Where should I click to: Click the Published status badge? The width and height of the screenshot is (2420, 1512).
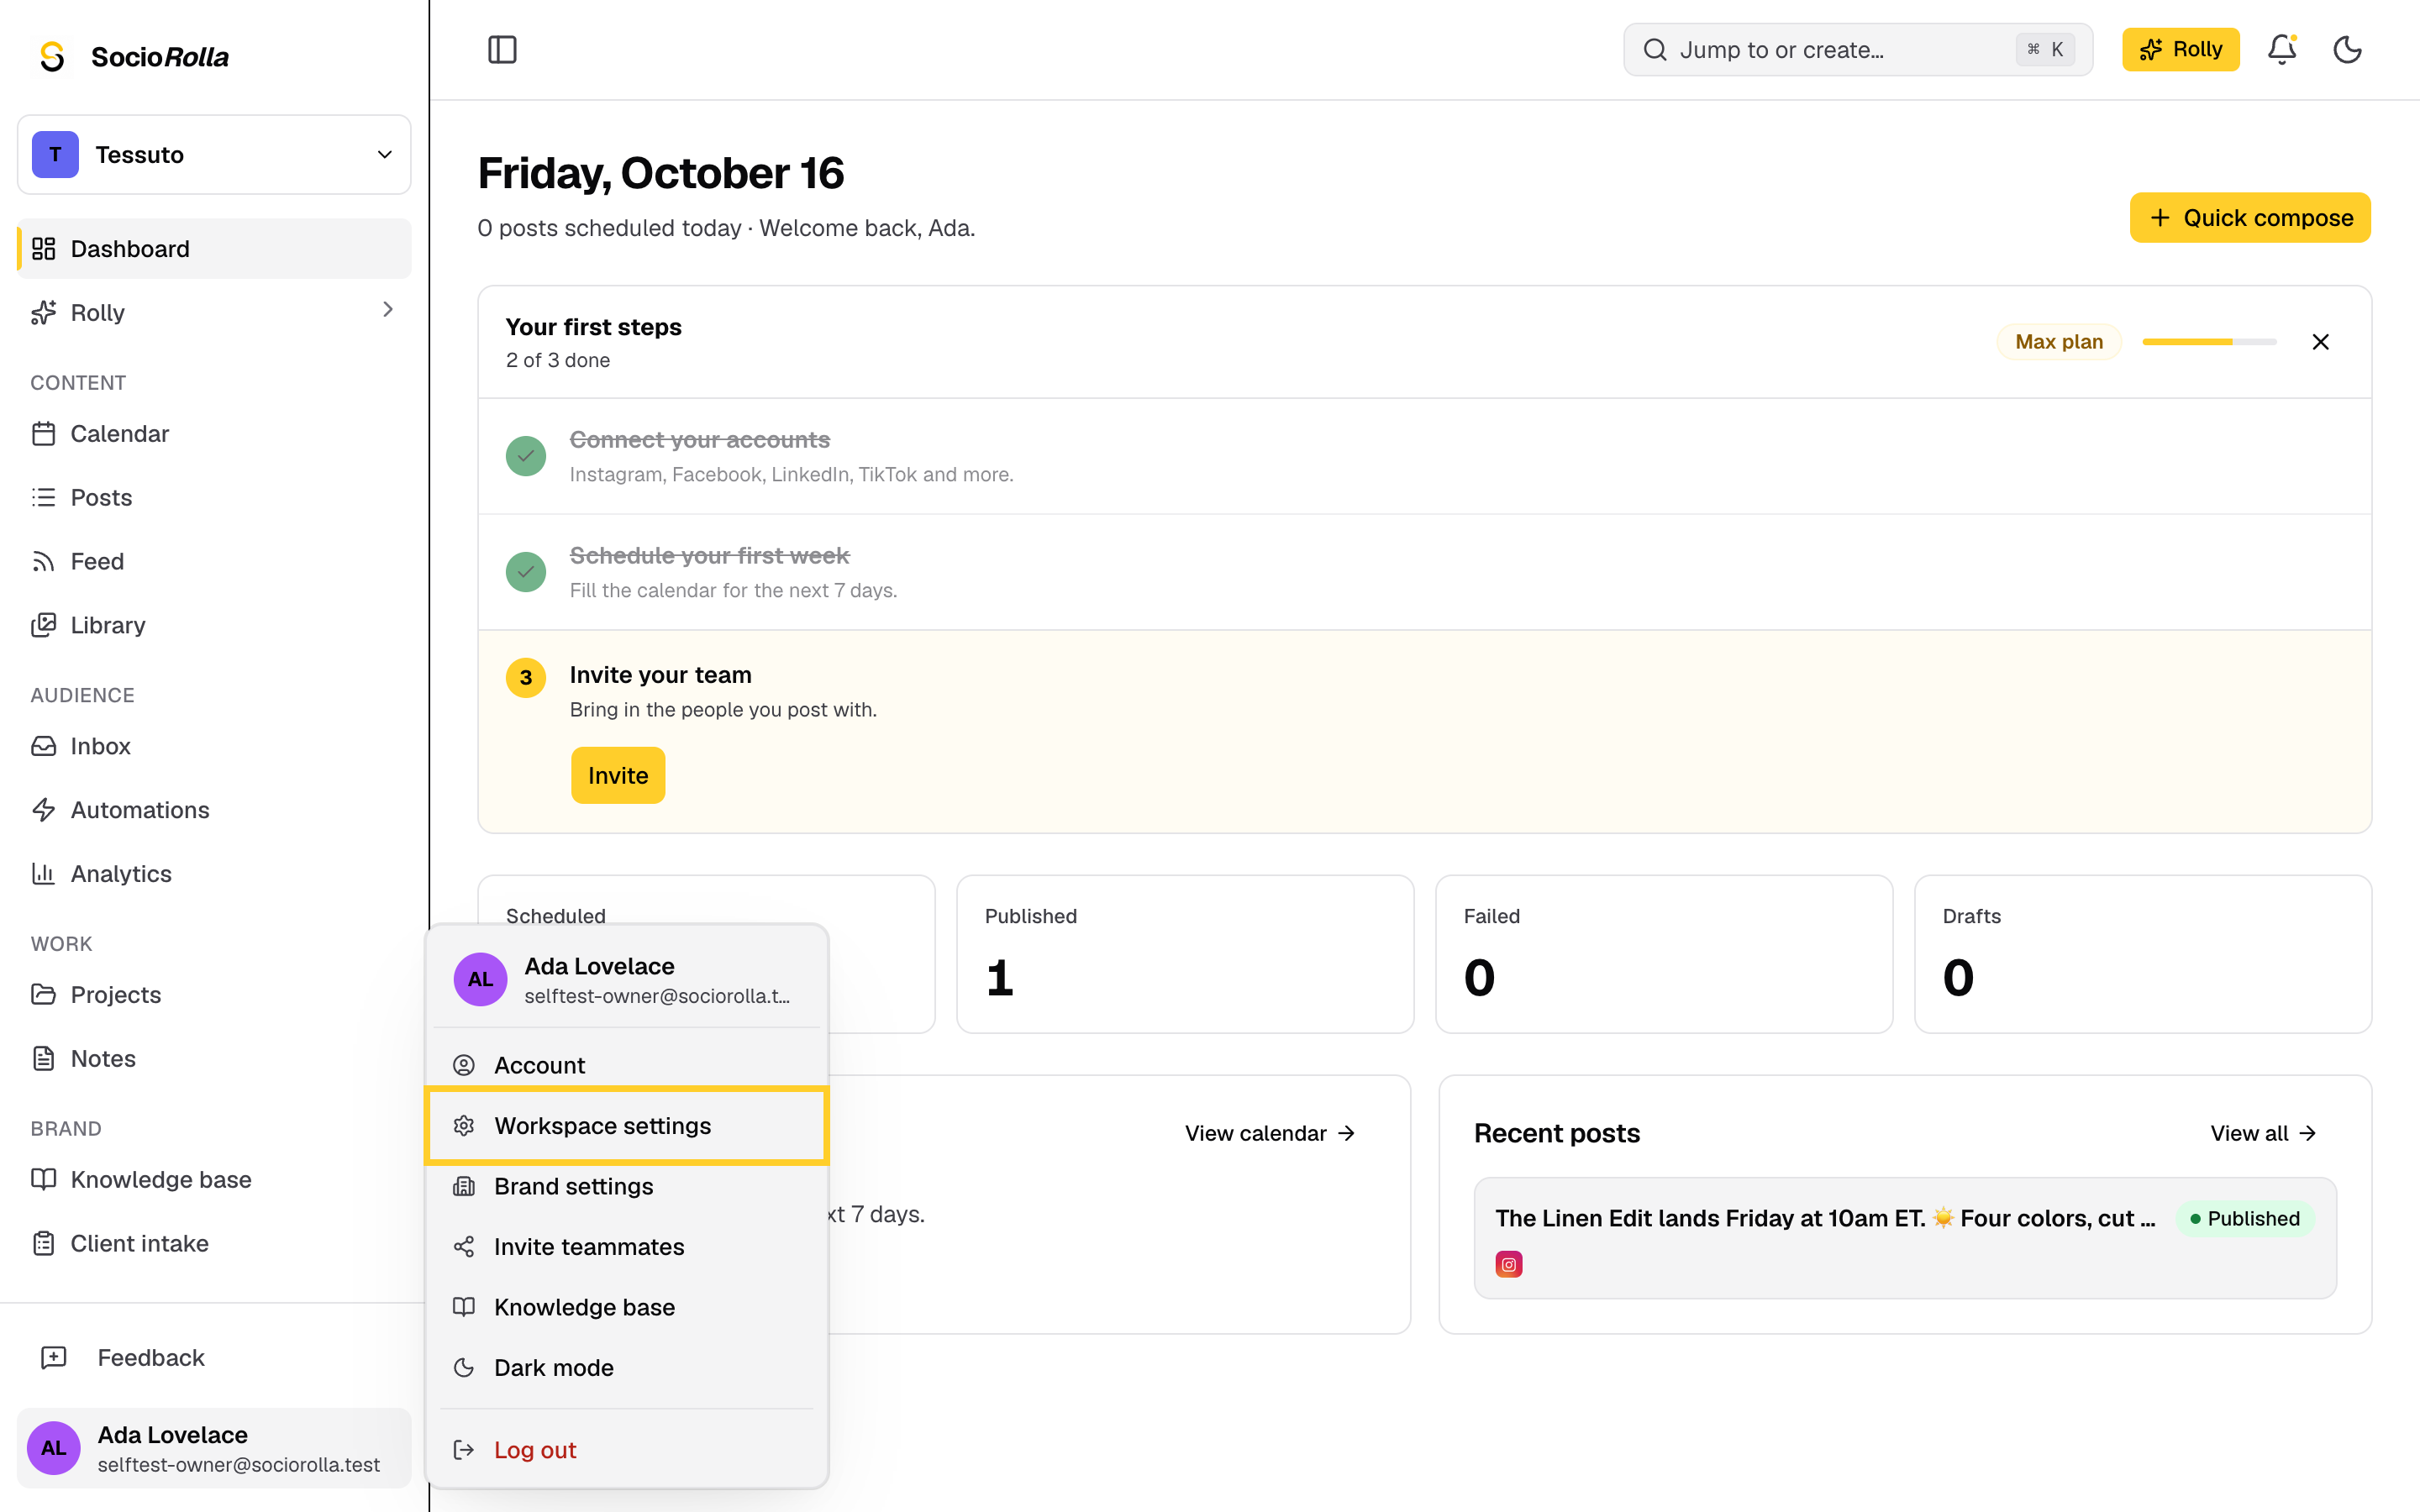(2245, 1218)
